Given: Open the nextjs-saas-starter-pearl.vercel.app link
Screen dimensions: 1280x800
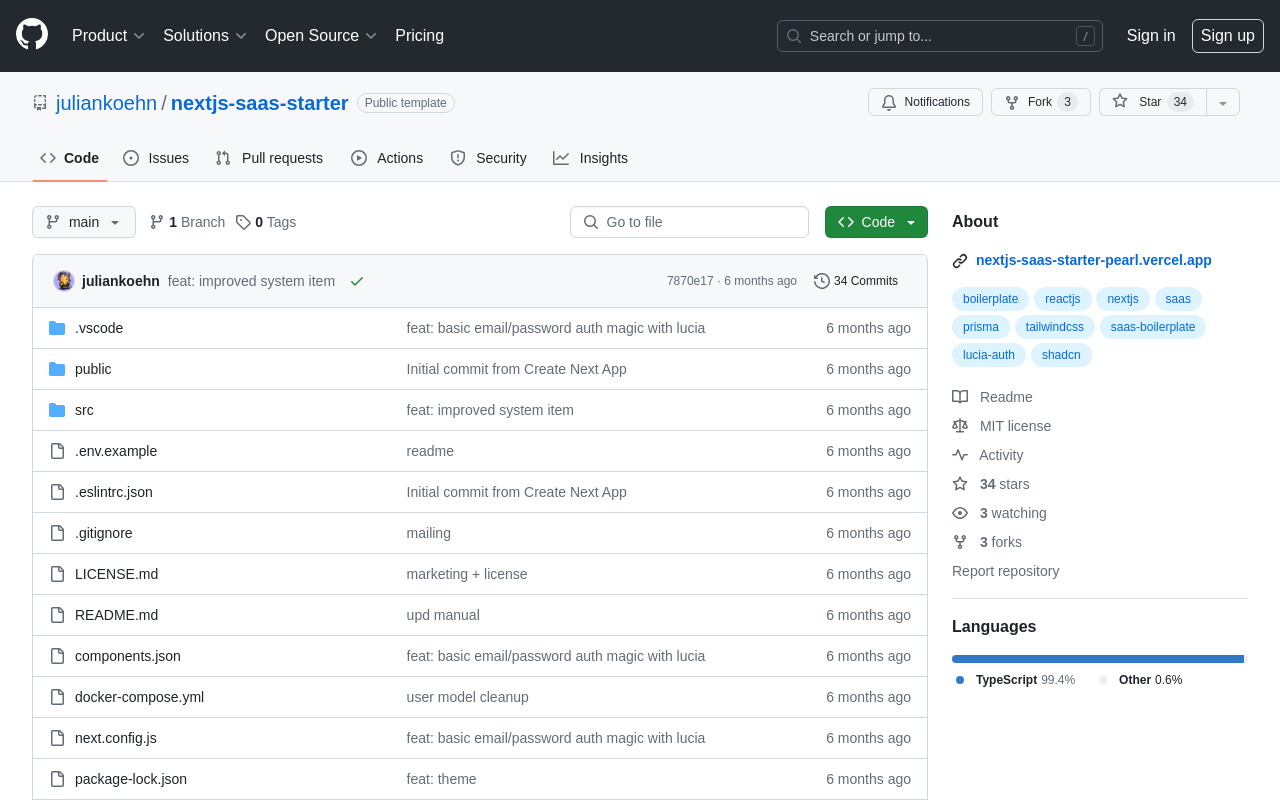Looking at the screenshot, I should point(1093,260).
